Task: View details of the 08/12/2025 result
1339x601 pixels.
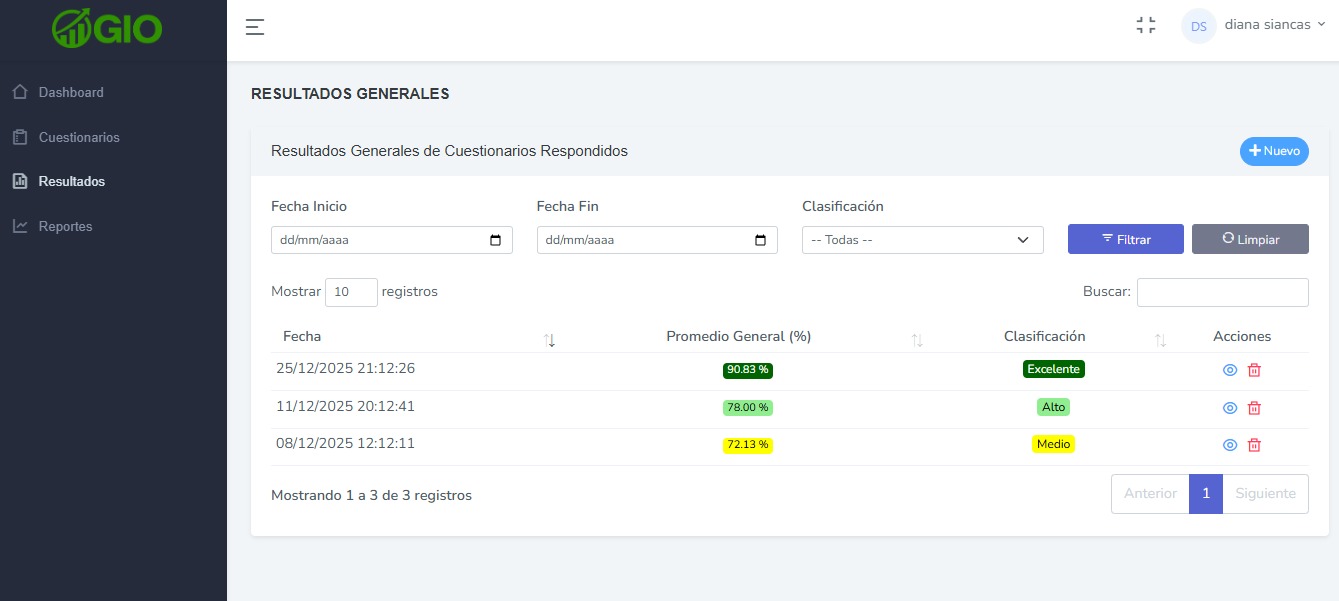Action: 1230,445
